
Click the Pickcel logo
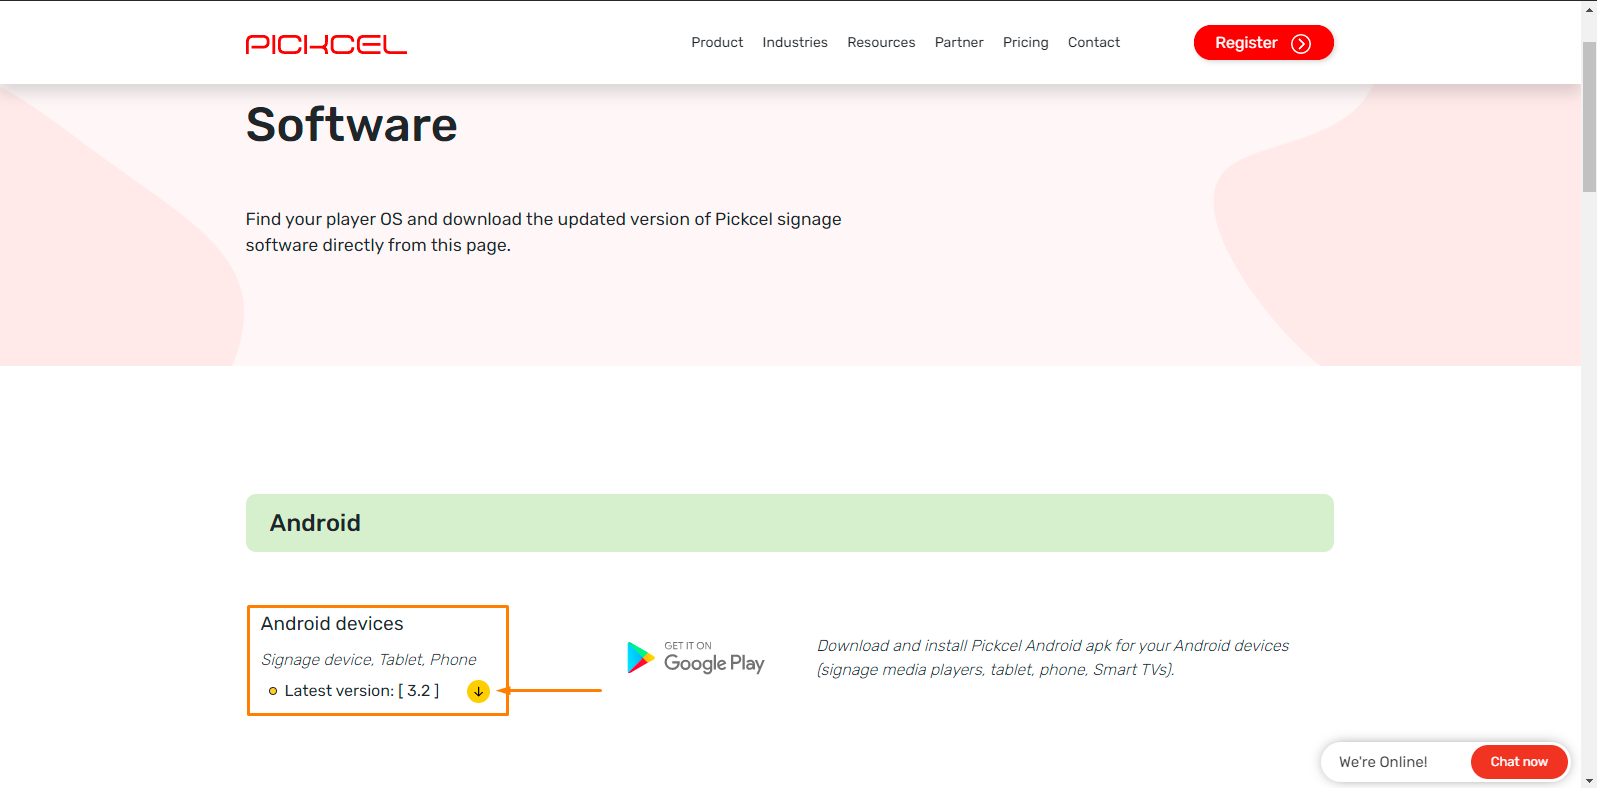coord(326,44)
